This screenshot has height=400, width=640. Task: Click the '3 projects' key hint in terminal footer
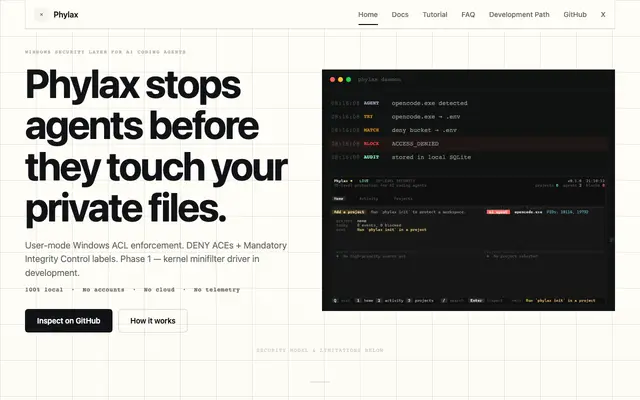pos(420,301)
